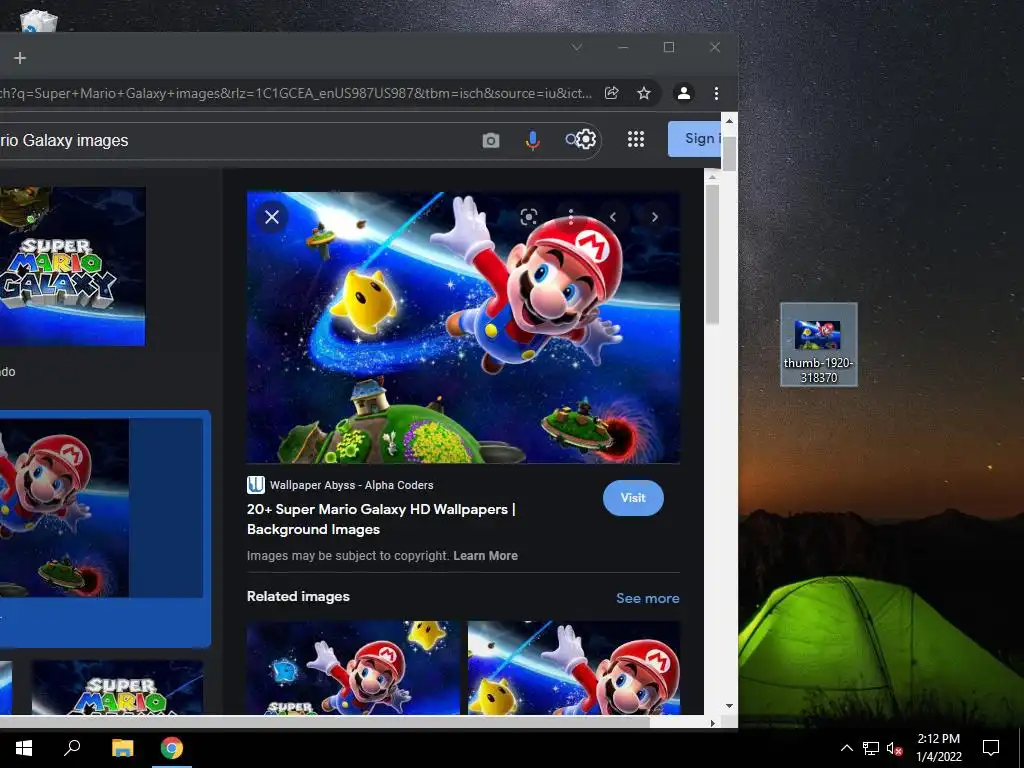Open the first related image thumbnail with blue star
Image resolution: width=1024 pixels, height=768 pixels.
click(x=353, y=667)
